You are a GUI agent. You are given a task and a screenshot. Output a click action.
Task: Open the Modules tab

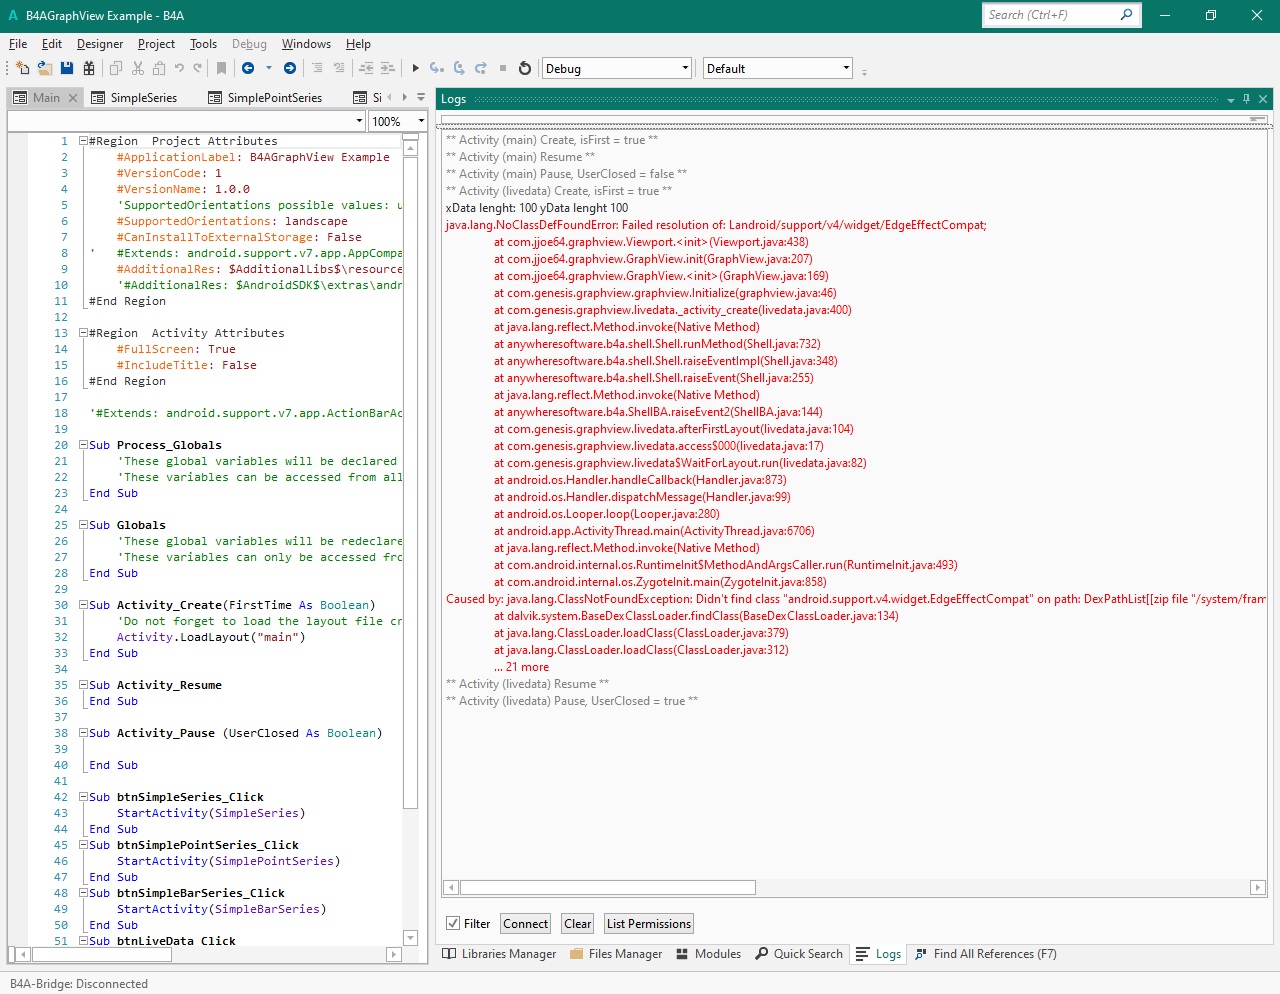(709, 954)
